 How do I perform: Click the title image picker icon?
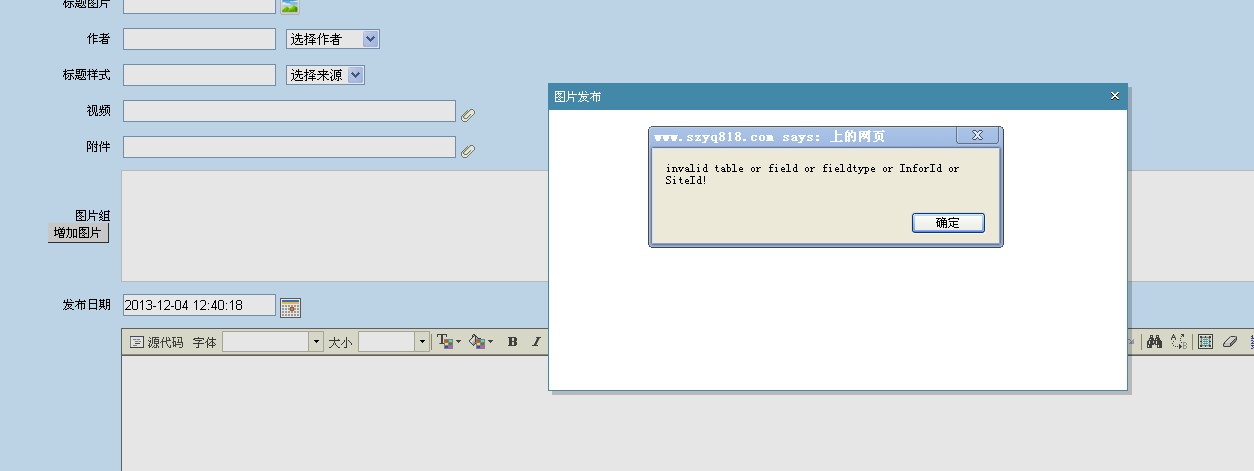(290, 6)
